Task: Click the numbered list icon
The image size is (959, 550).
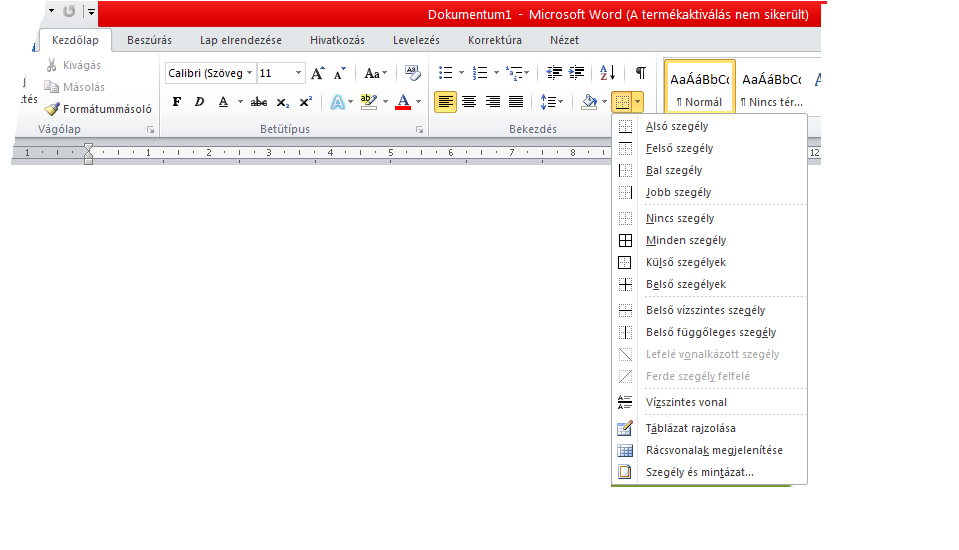Action: tap(480, 73)
